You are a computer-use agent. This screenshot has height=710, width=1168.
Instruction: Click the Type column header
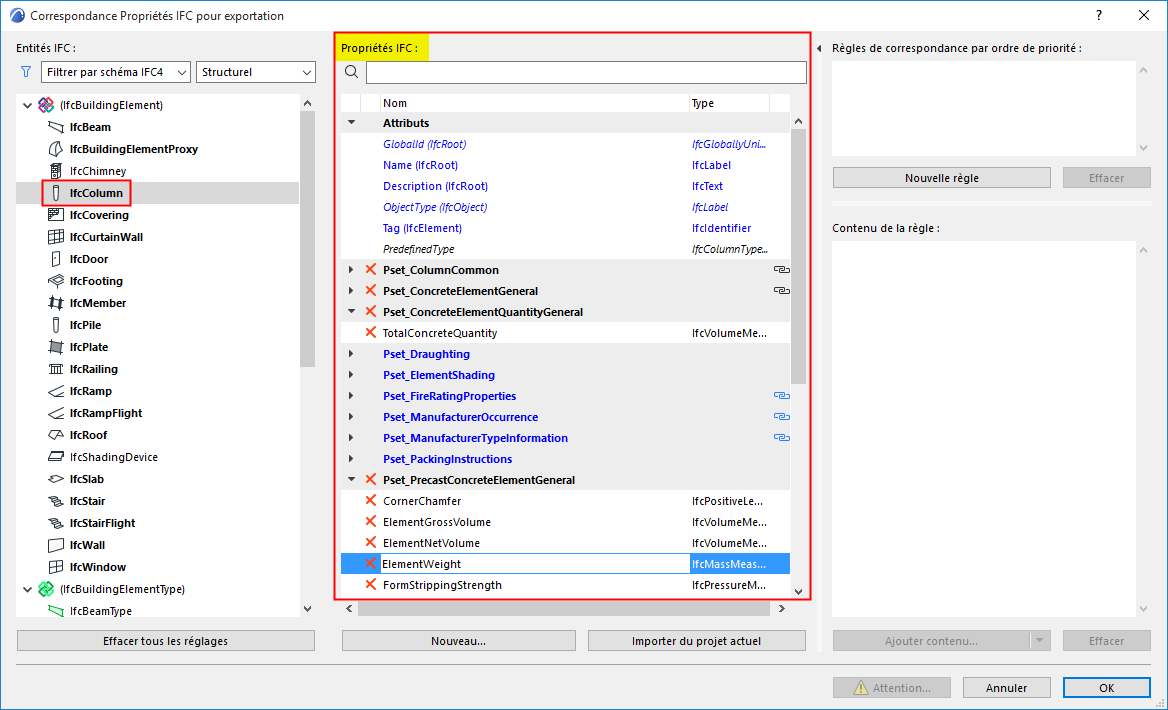click(729, 103)
